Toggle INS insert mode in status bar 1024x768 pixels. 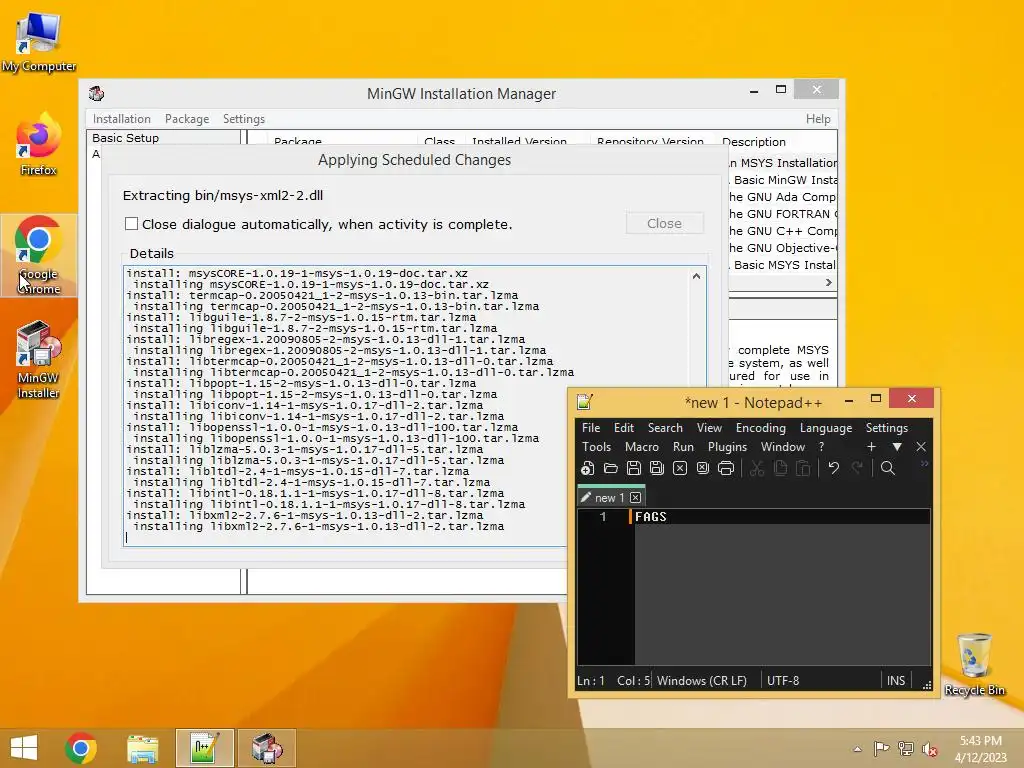[x=895, y=680]
